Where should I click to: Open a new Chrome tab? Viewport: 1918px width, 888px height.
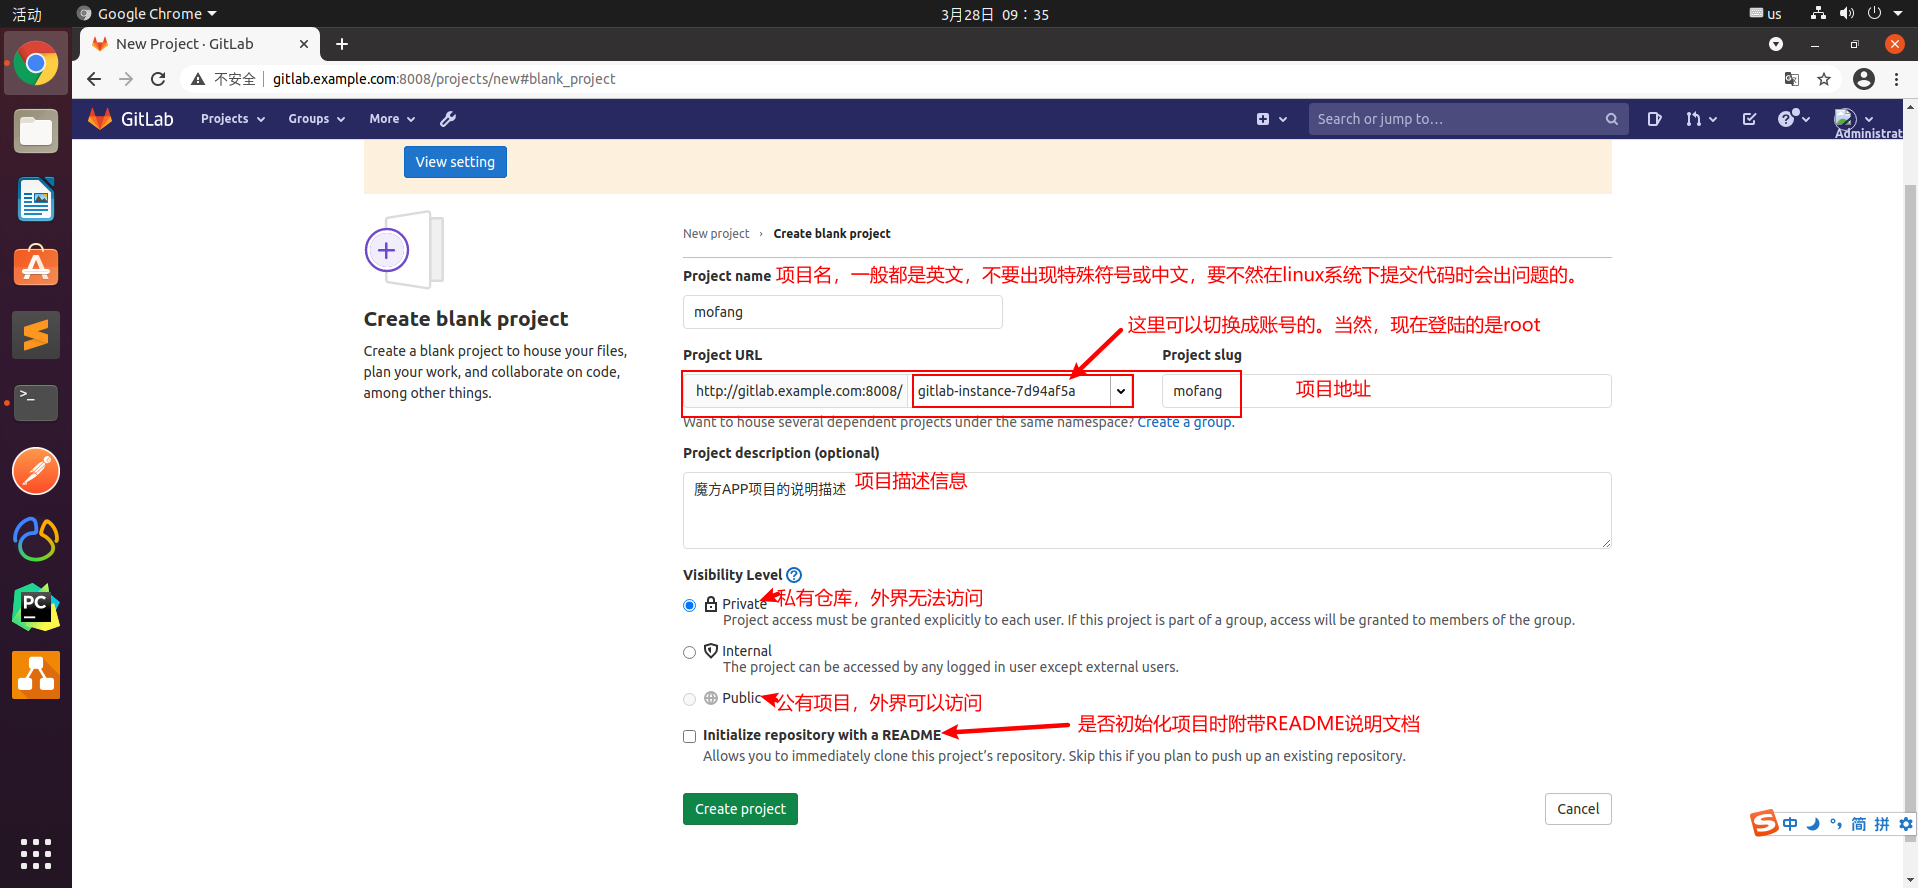(342, 44)
